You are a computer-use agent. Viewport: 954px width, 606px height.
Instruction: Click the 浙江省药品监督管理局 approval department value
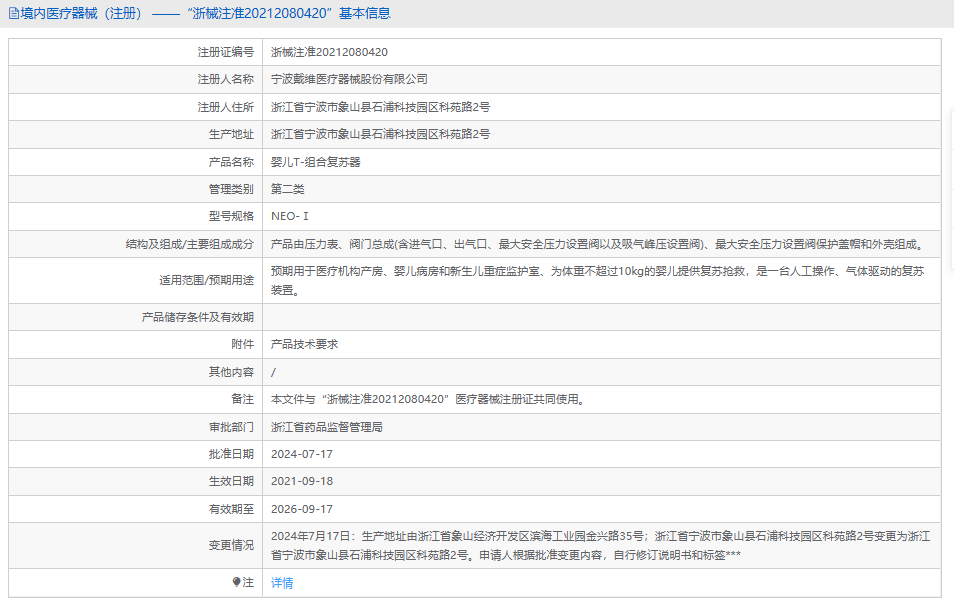point(327,427)
